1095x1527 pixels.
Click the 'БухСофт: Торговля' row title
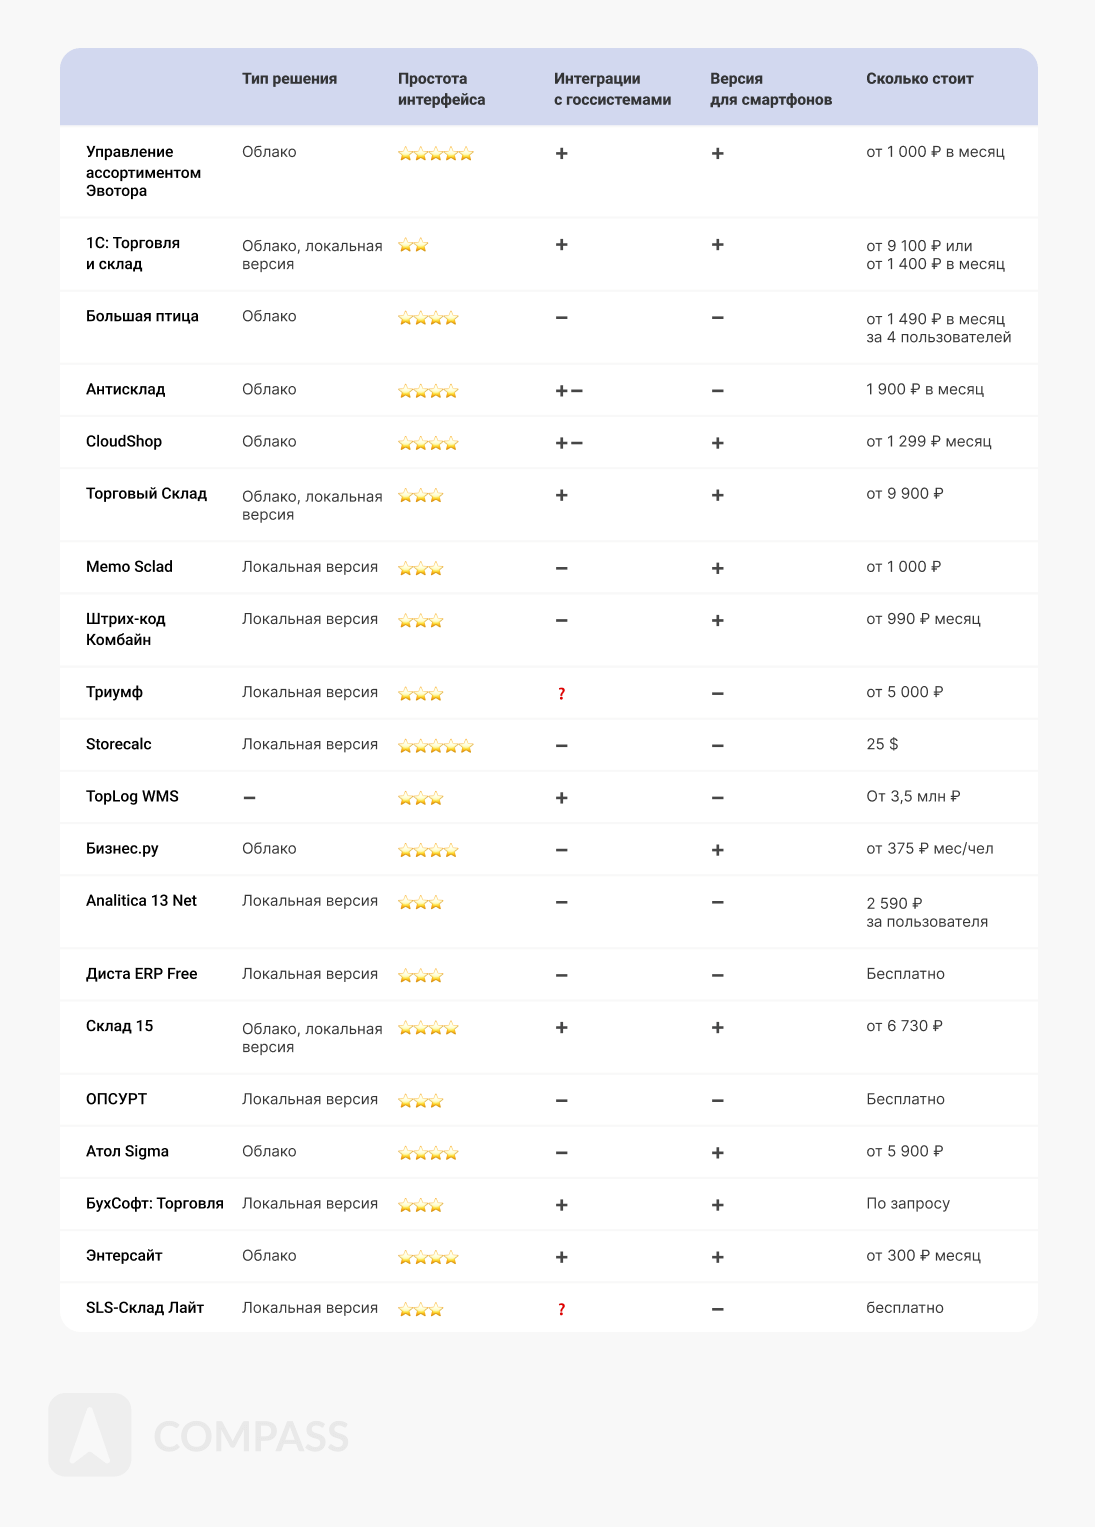[x=154, y=1204]
